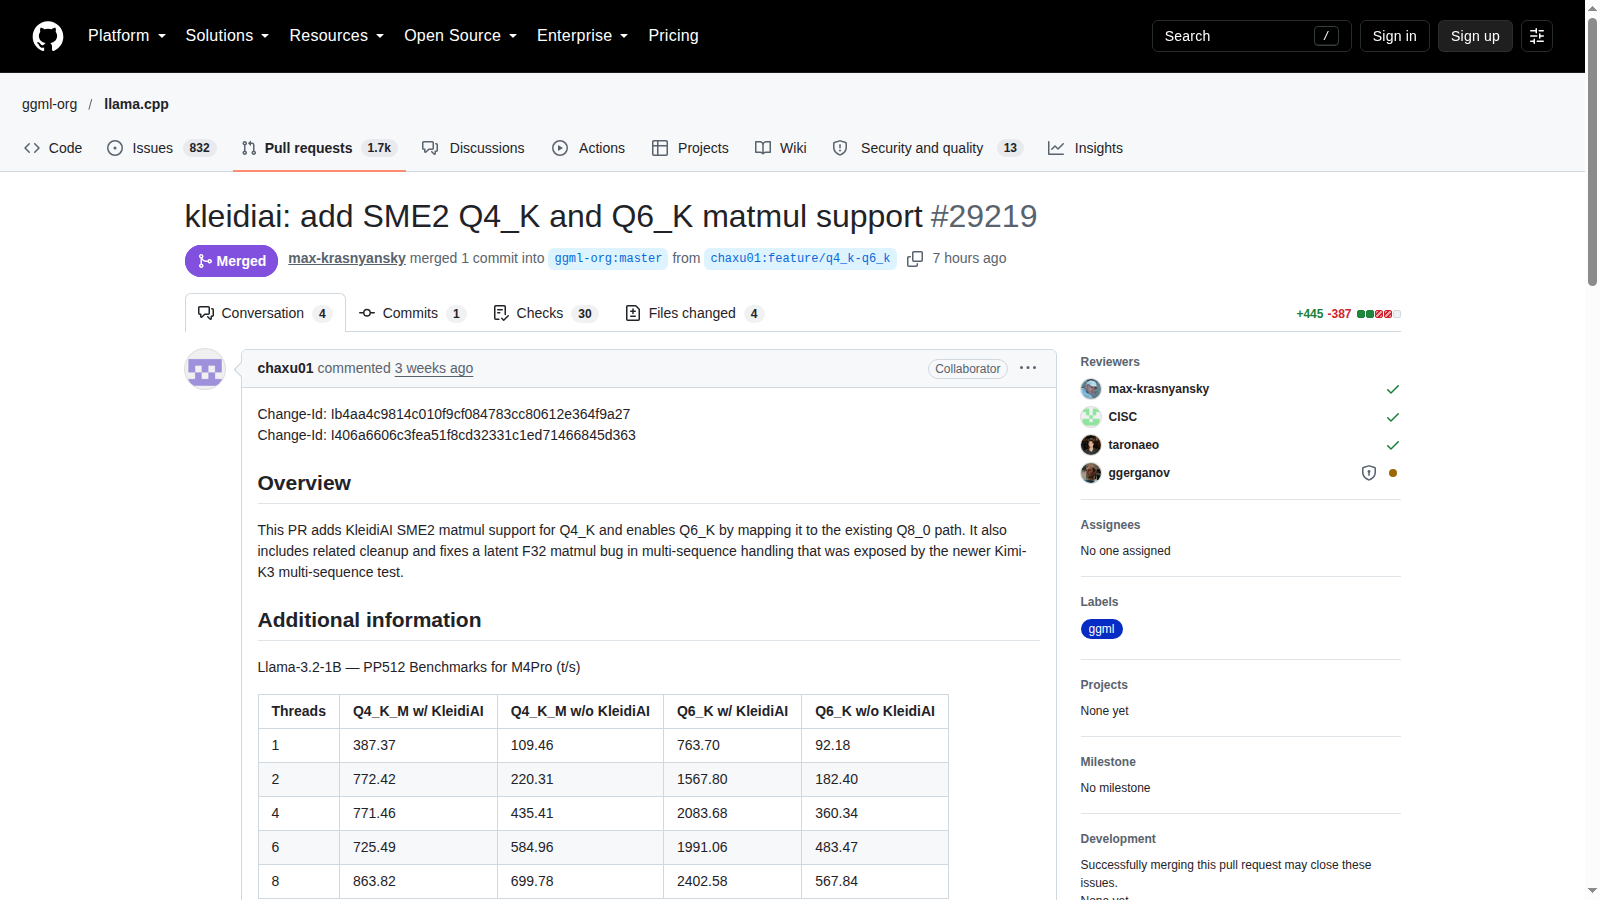
Task: Open the Insights tab
Action: pyautogui.click(x=1085, y=148)
